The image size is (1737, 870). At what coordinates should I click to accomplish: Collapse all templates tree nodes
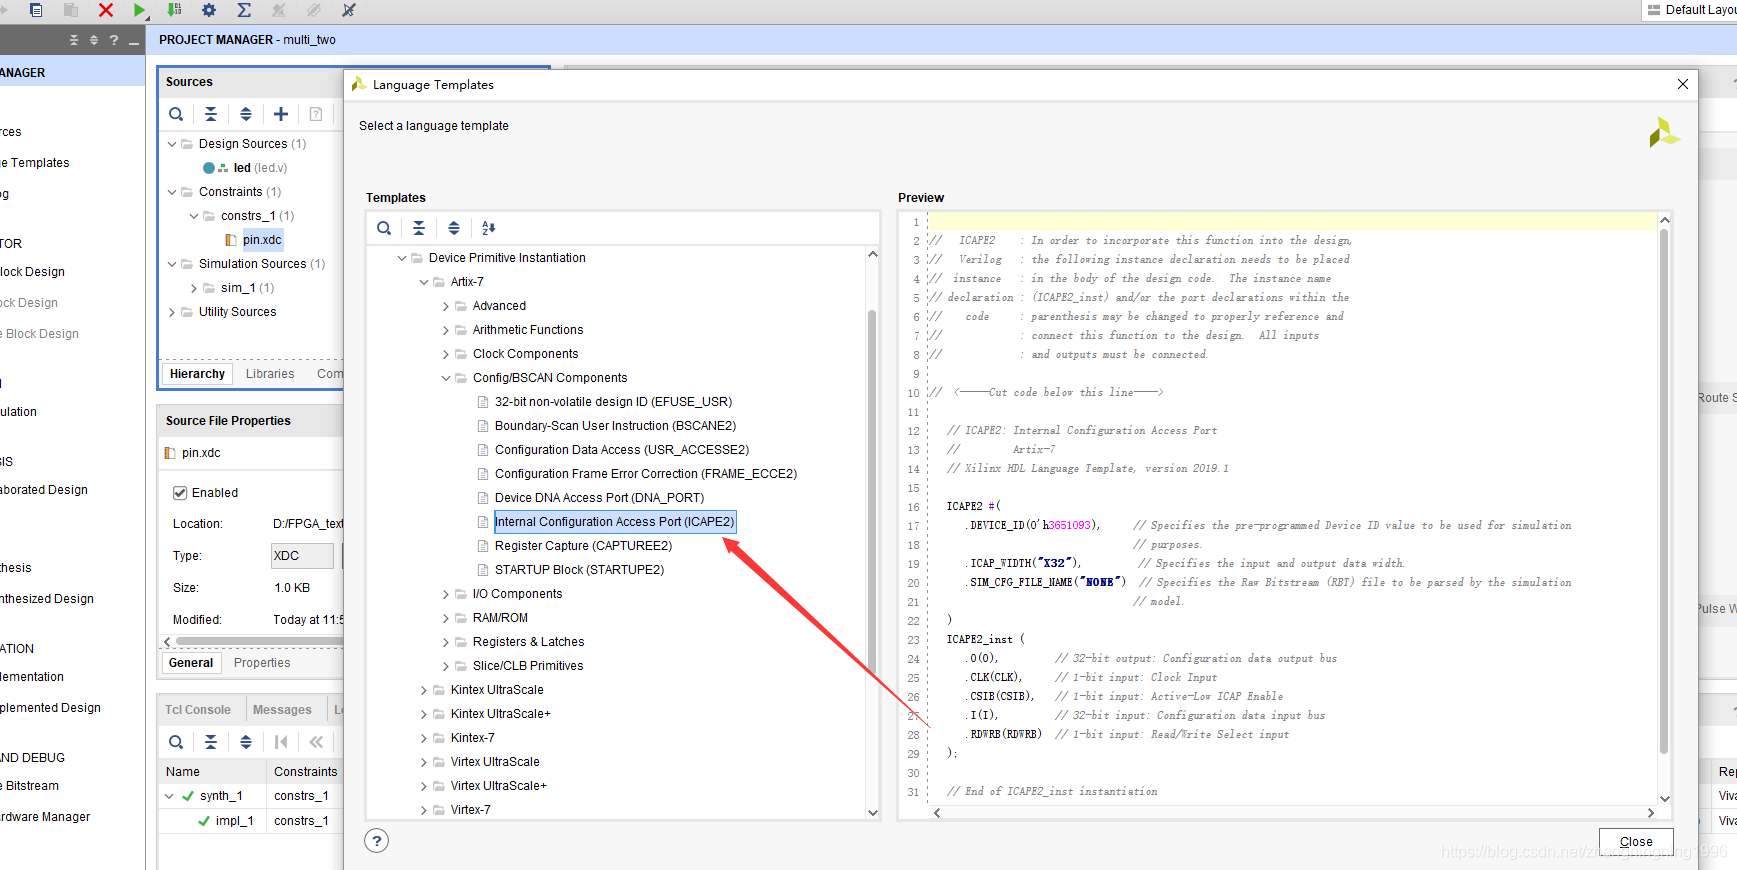(x=419, y=228)
